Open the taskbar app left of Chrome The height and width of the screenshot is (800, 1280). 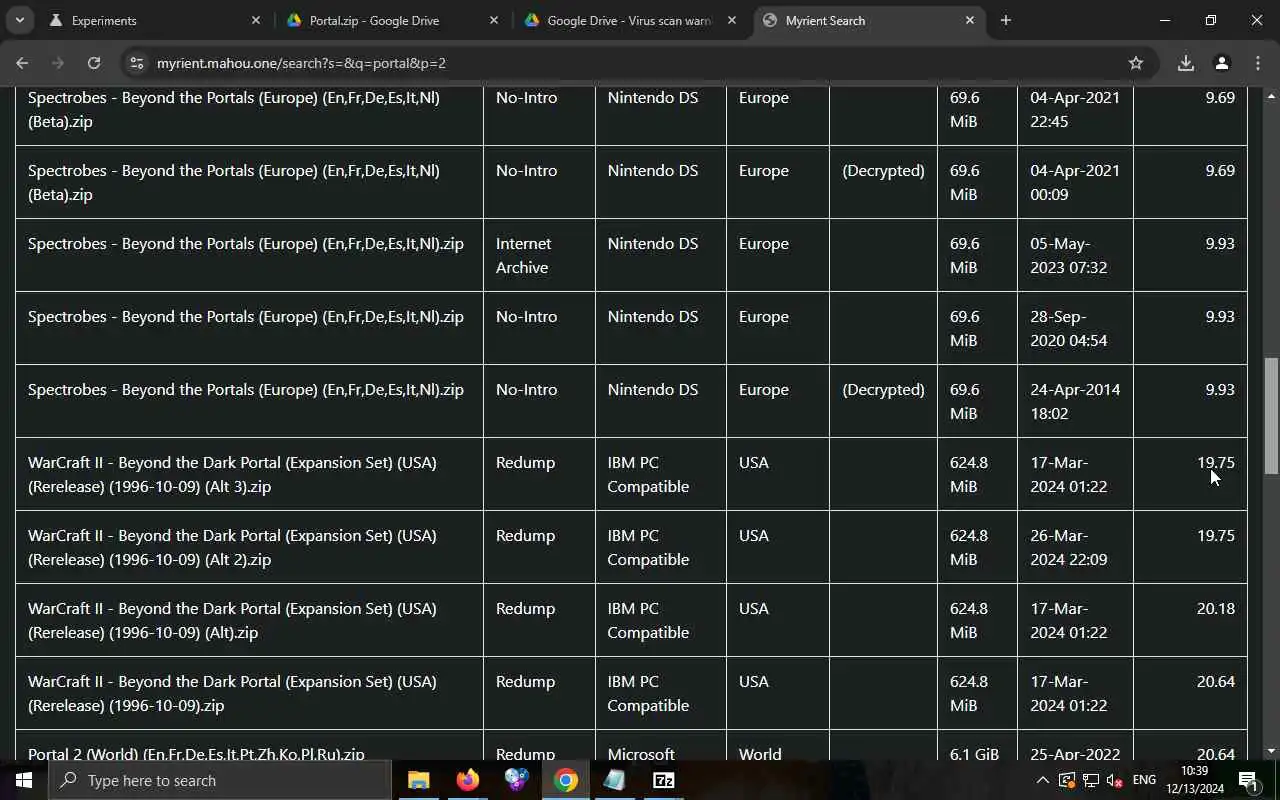click(516, 780)
